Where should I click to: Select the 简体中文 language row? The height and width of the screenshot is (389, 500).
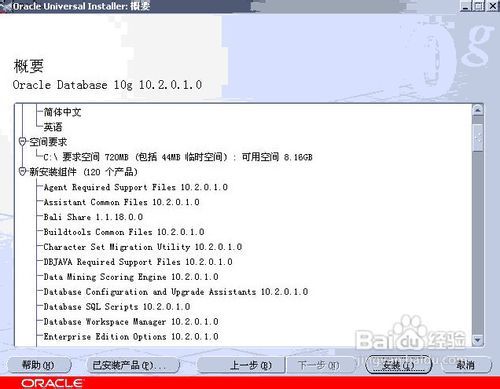click(62, 112)
